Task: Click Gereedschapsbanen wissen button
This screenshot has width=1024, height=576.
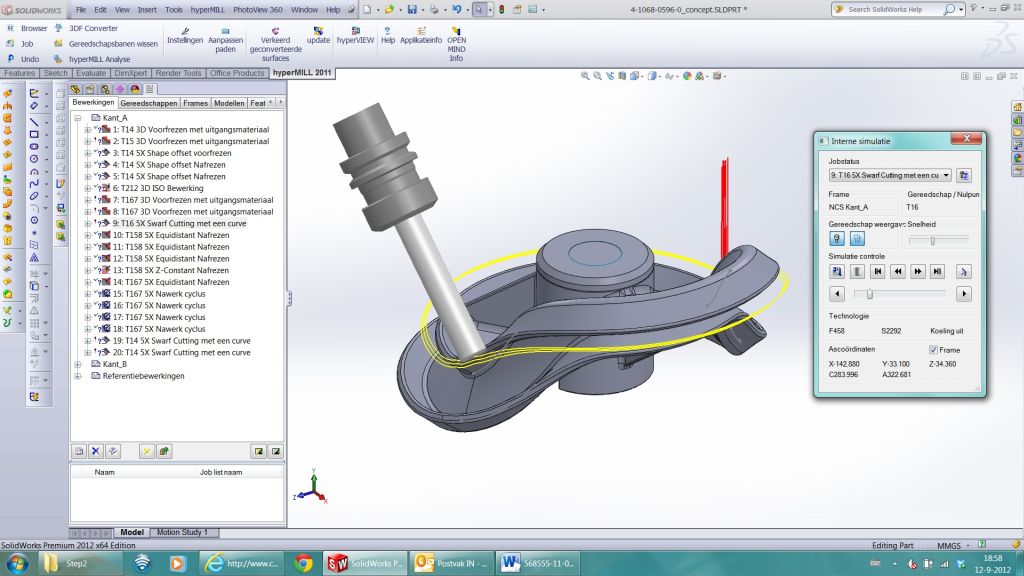Action: 113,44
